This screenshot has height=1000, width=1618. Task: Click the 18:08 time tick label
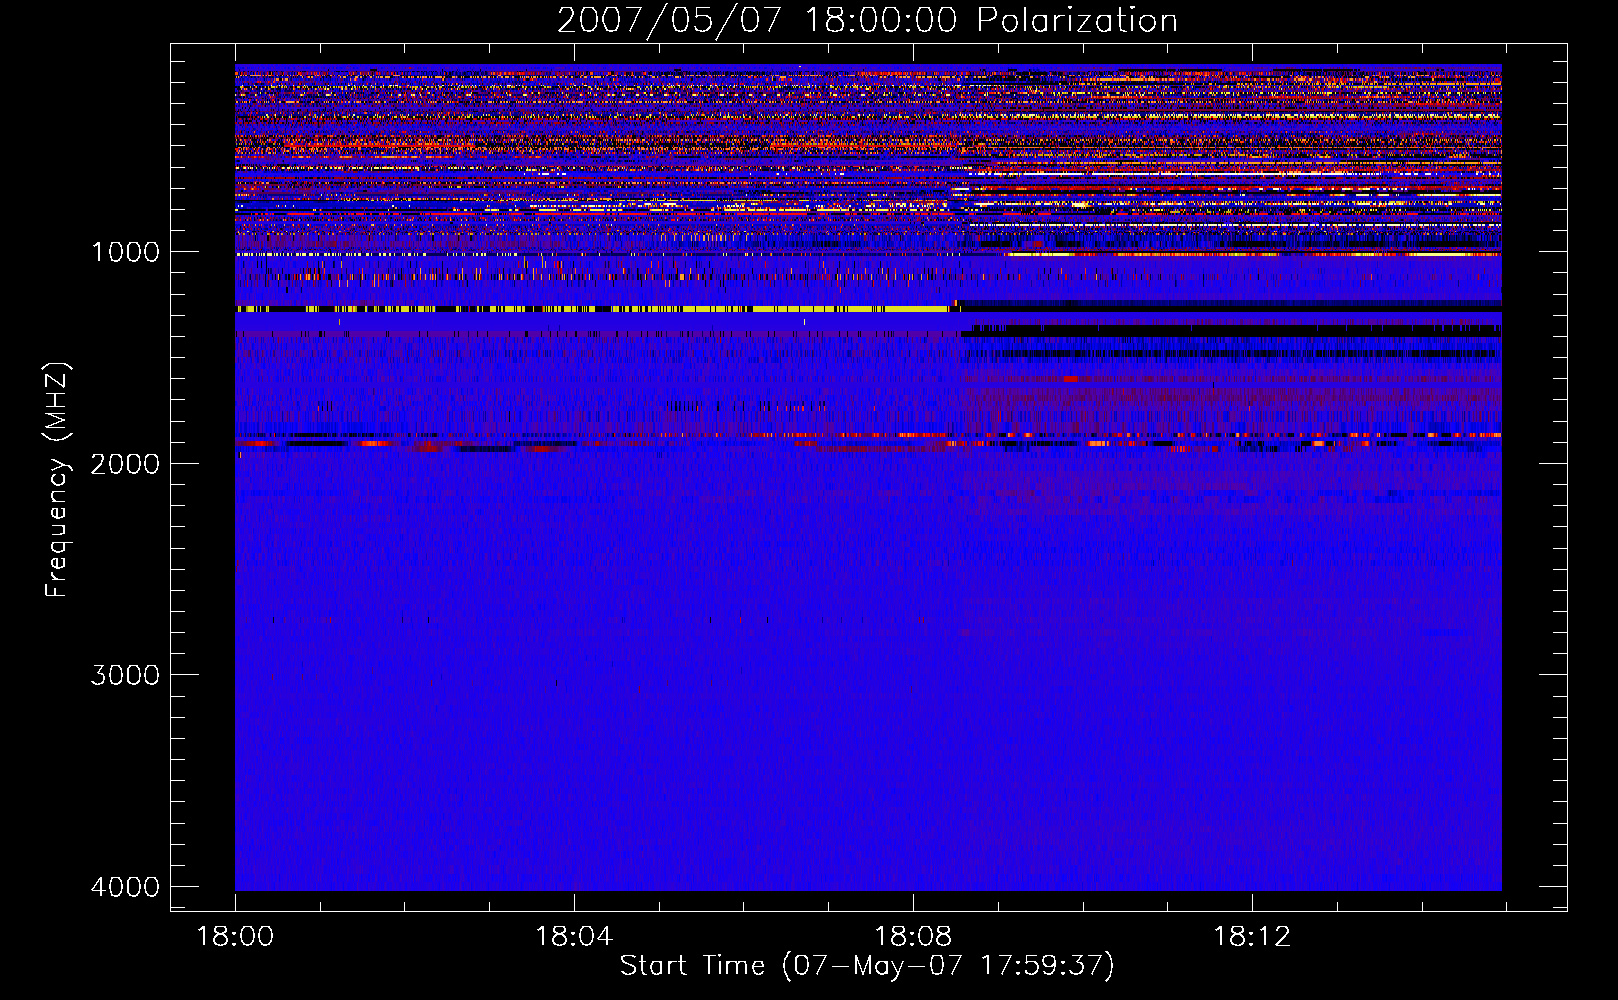click(x=913, y=937)
